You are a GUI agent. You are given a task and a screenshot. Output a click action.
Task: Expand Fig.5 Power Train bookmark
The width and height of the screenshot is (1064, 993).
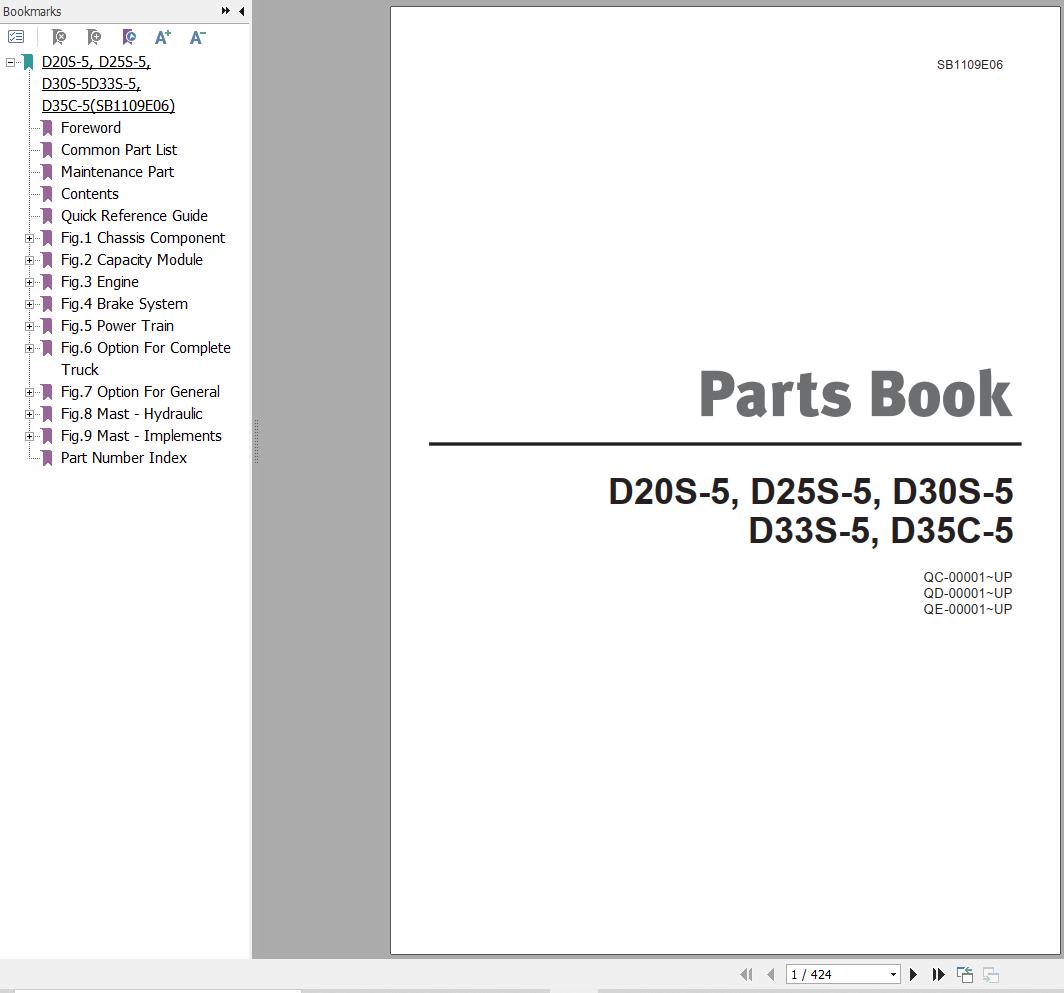(29, 326)
